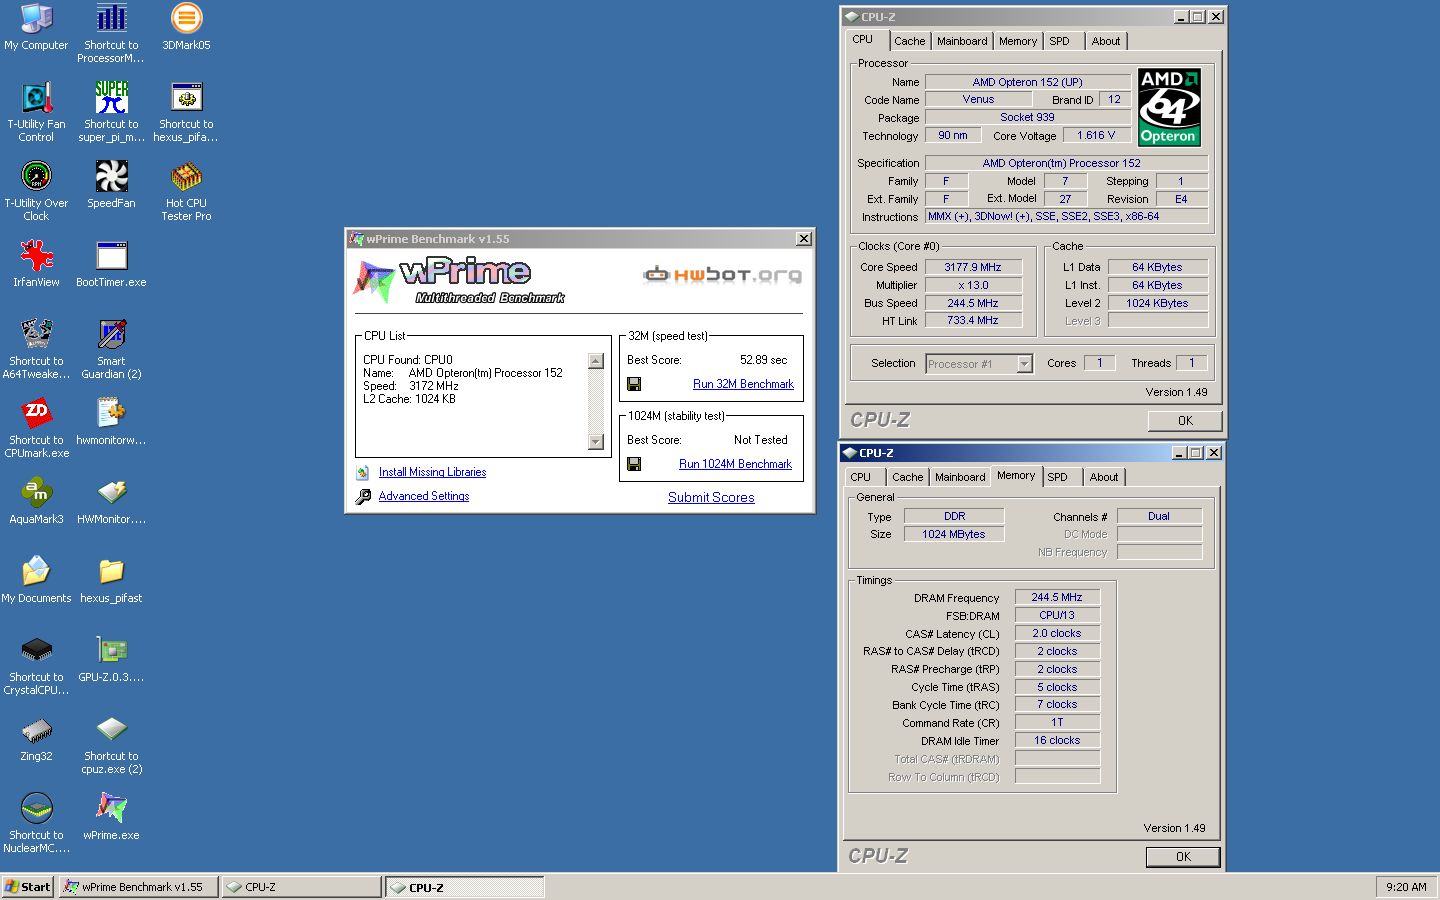Image resolution: width=1440 pixels, height=900 pixels.
Task: Select the super_pi_mod shortcut icon
Action: [x=111, y=97]
